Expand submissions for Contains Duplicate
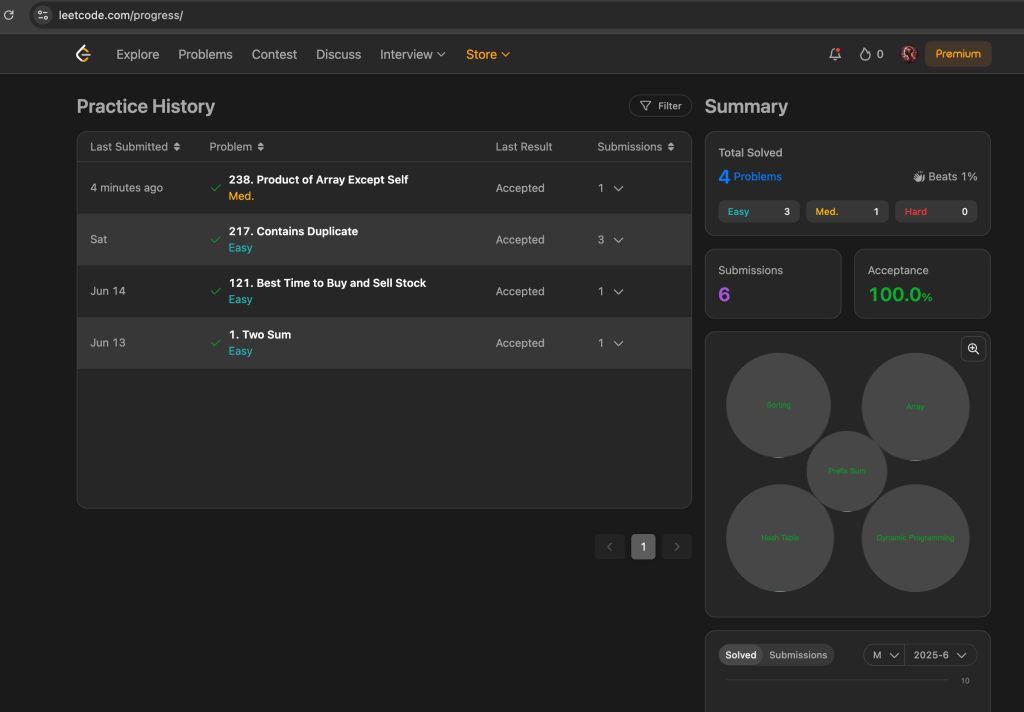This screenshot has height=712, width=1024. pos(618,240)
